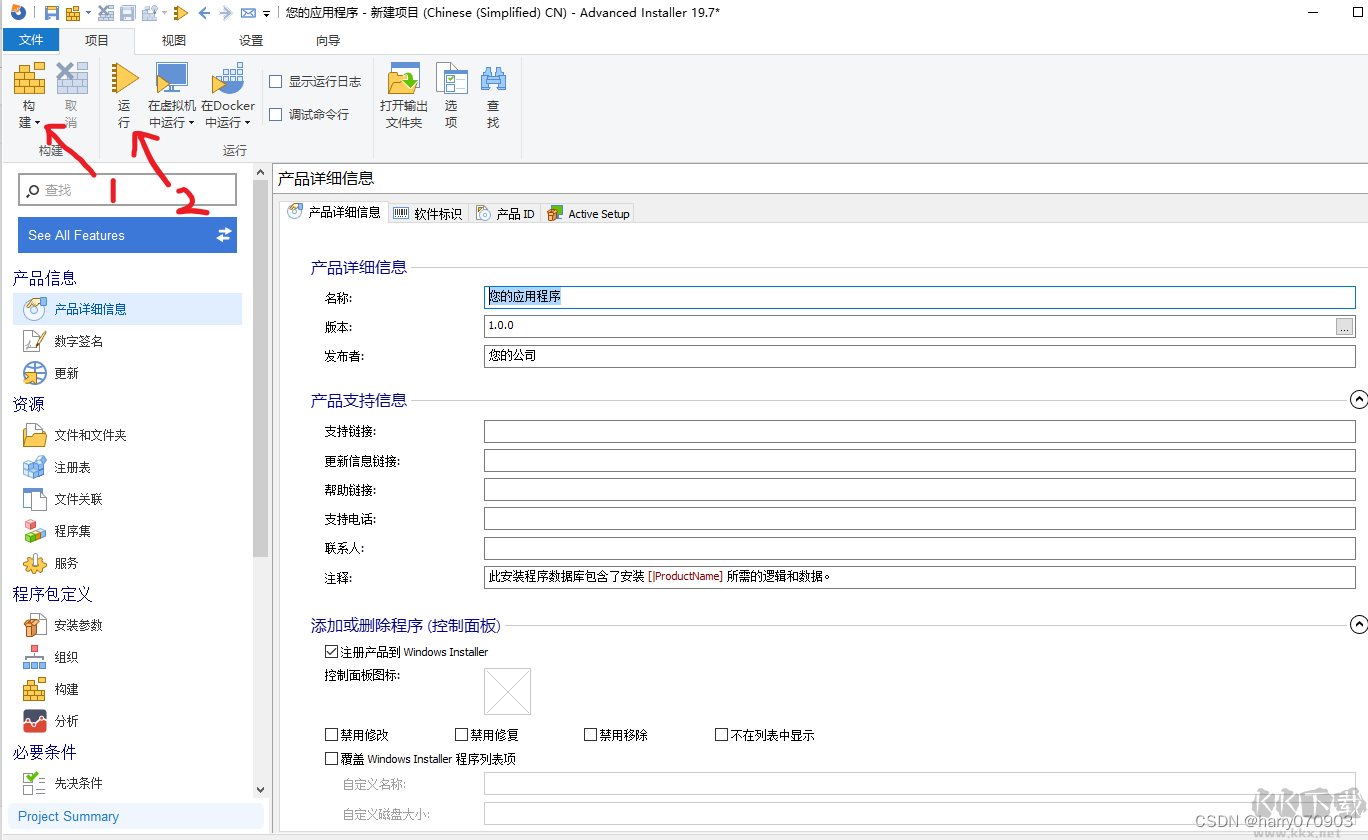Toggle Debug command line (调试命令行) checkbox
This screenshot has width=1368, height=840.
(276, 115)
